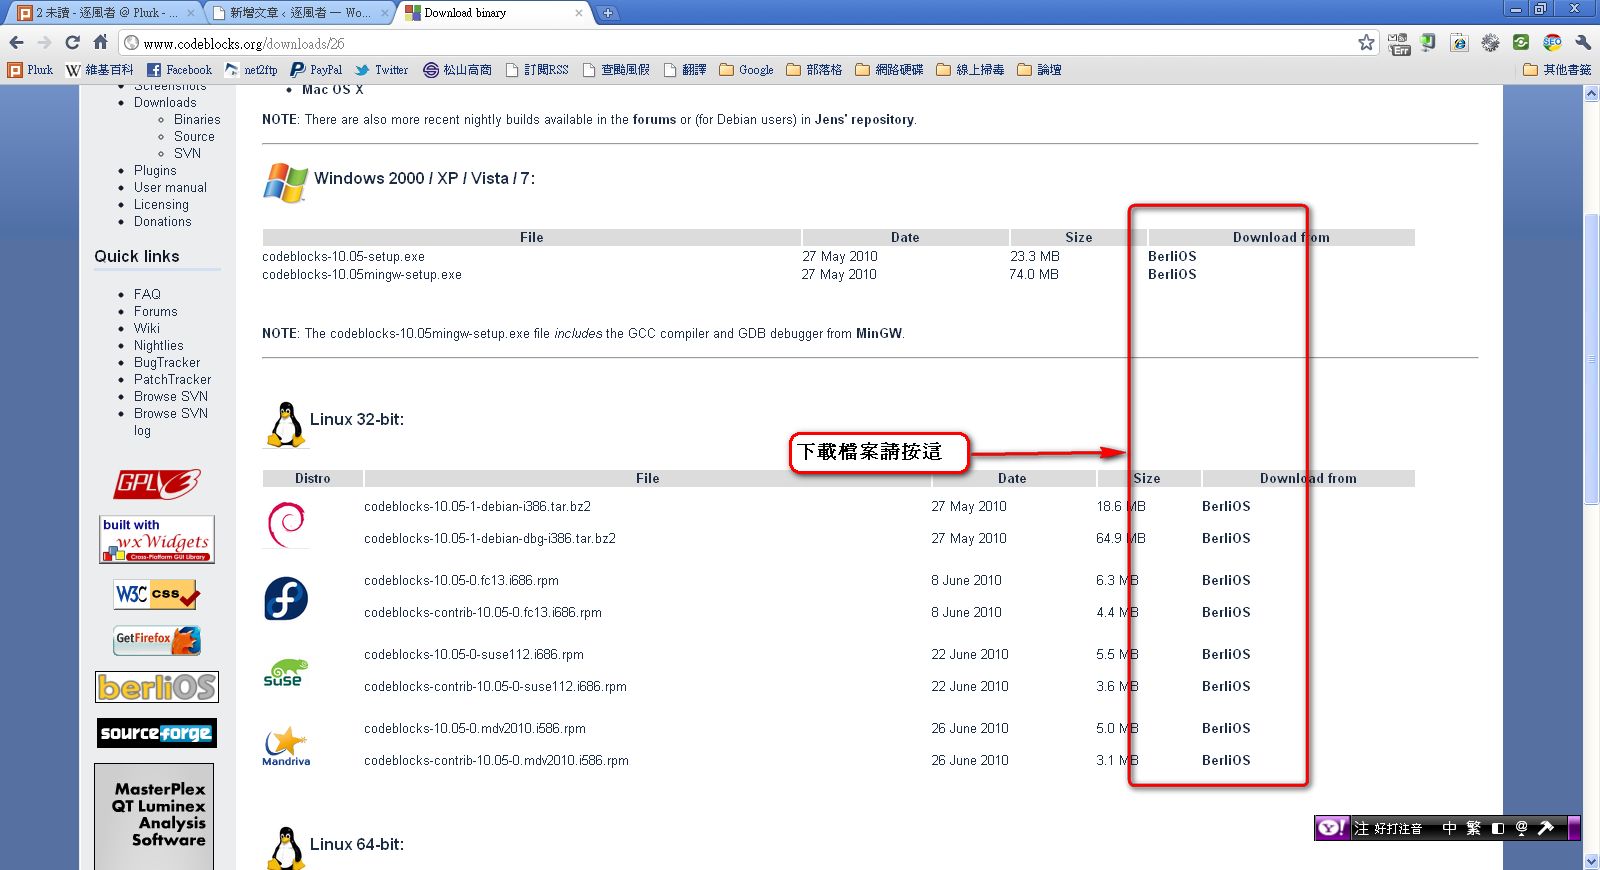The image size is (1600, 870).
Task: Switch to the 新增文章 WordPress tab
Action: point(298,13)
